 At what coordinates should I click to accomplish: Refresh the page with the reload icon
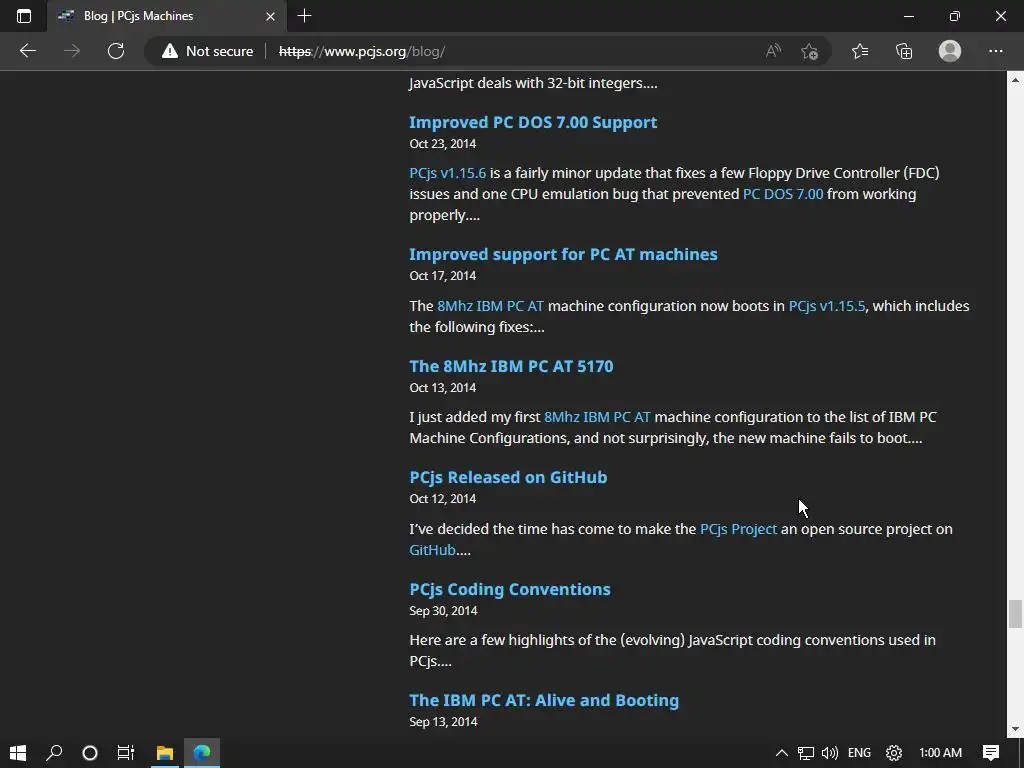(x=116, y=51)
